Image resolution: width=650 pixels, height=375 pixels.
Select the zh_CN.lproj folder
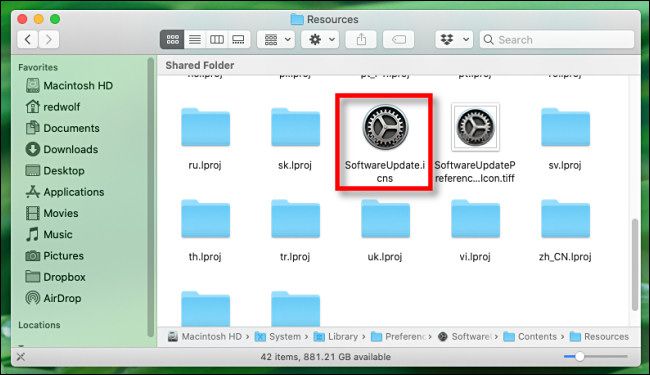[x=565, y=219]
